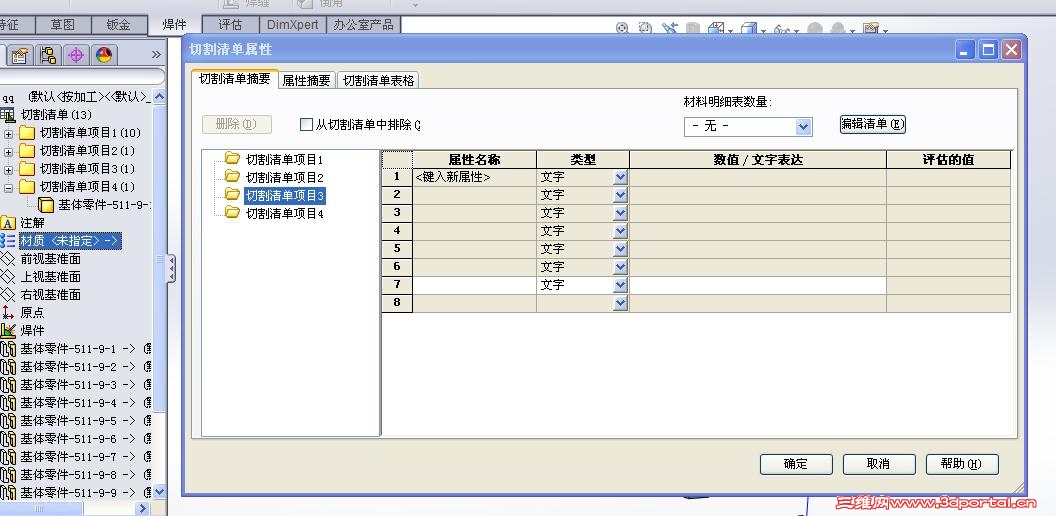Switch to 钣金 command tab
The image size is (1056, 516).
click(x=118, y=25)
